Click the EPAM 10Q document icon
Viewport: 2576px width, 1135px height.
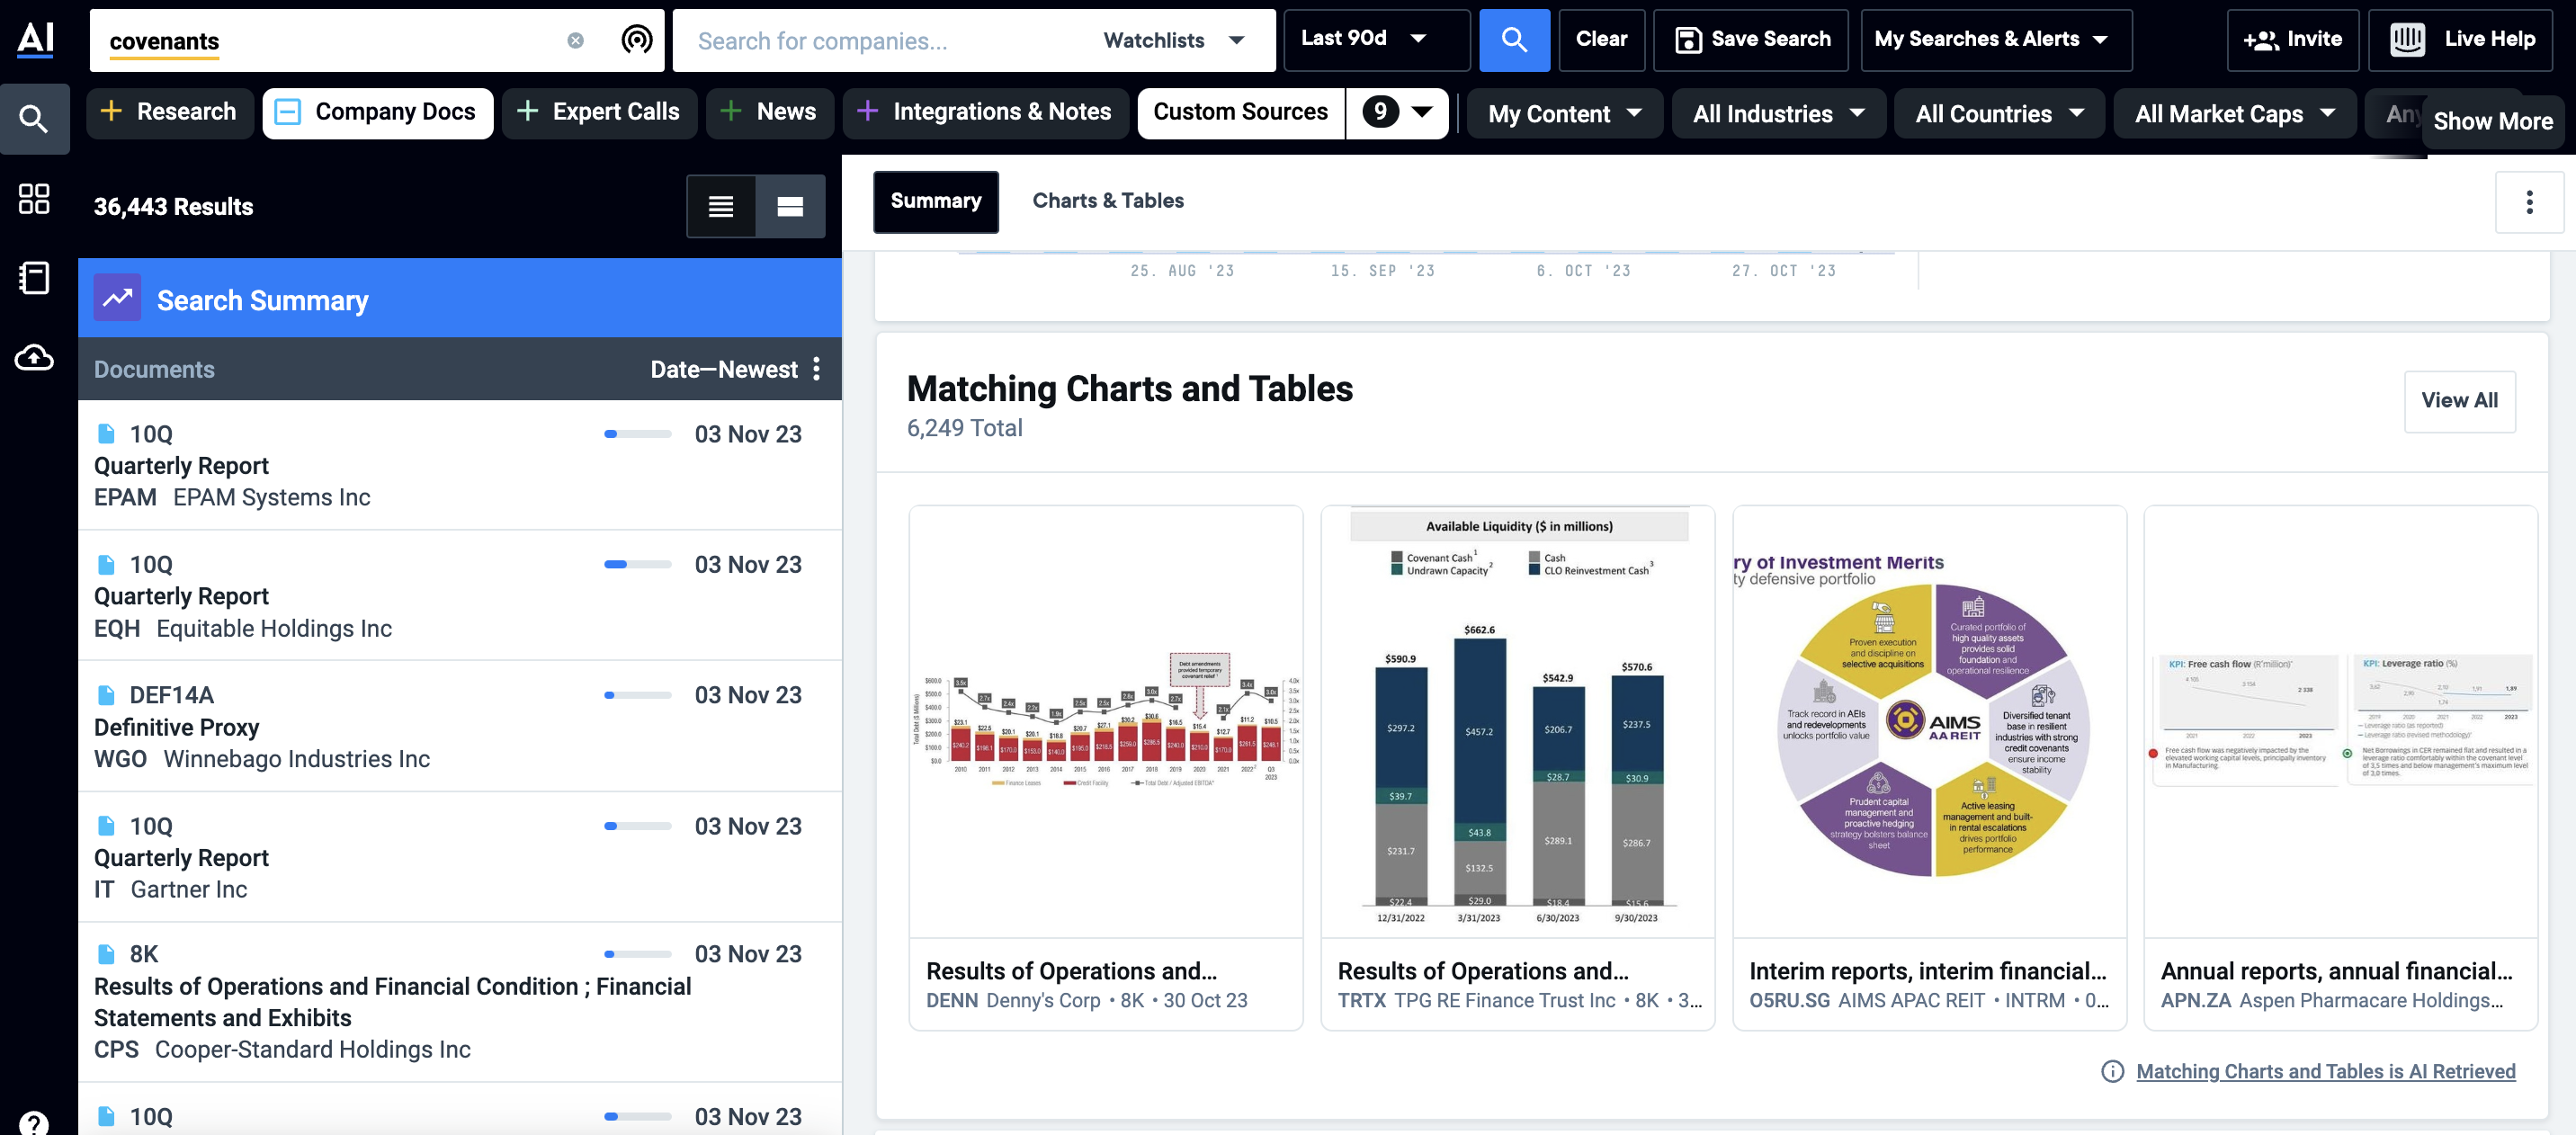point(105,433)
